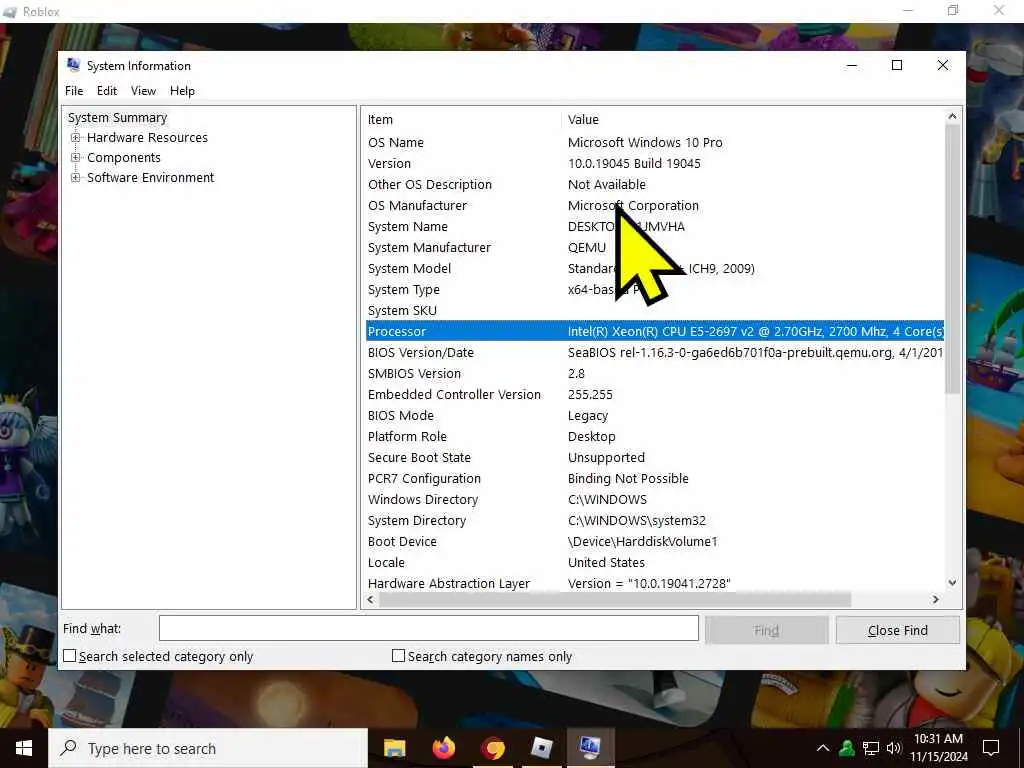
Task: Open network status tray icon
Action: point(871,748)
